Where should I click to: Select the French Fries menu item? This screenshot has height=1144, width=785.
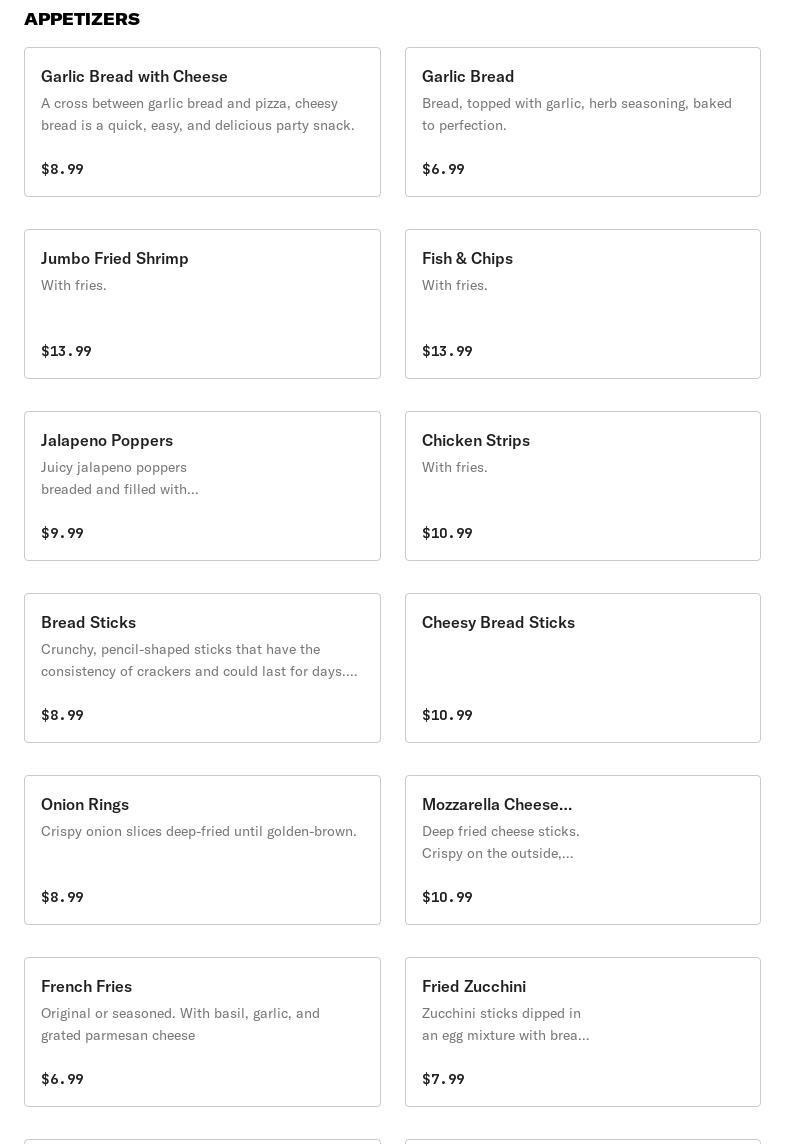tap(202, 1032)
